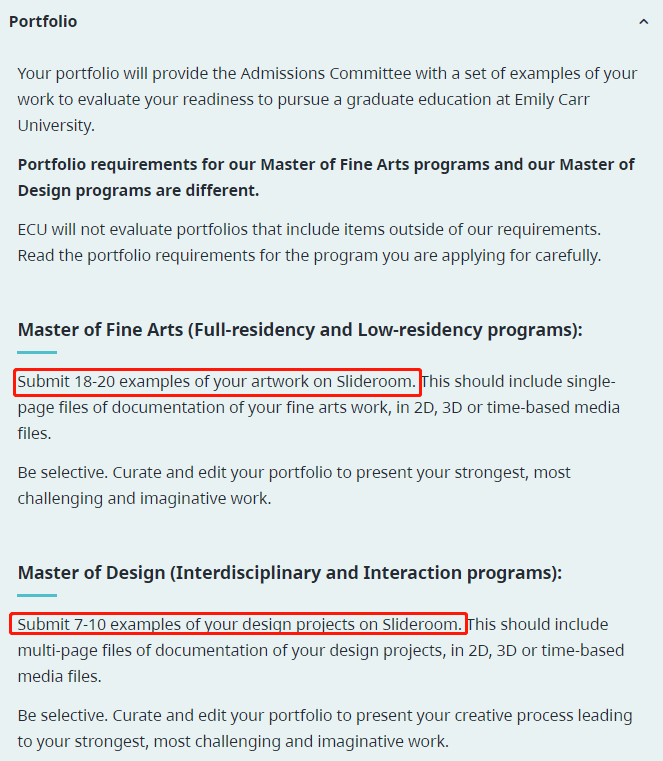Click 'Read the portfolio requirements' sentence
The image size is (663, 761).
pyautogui.click(x=309, y=255)
